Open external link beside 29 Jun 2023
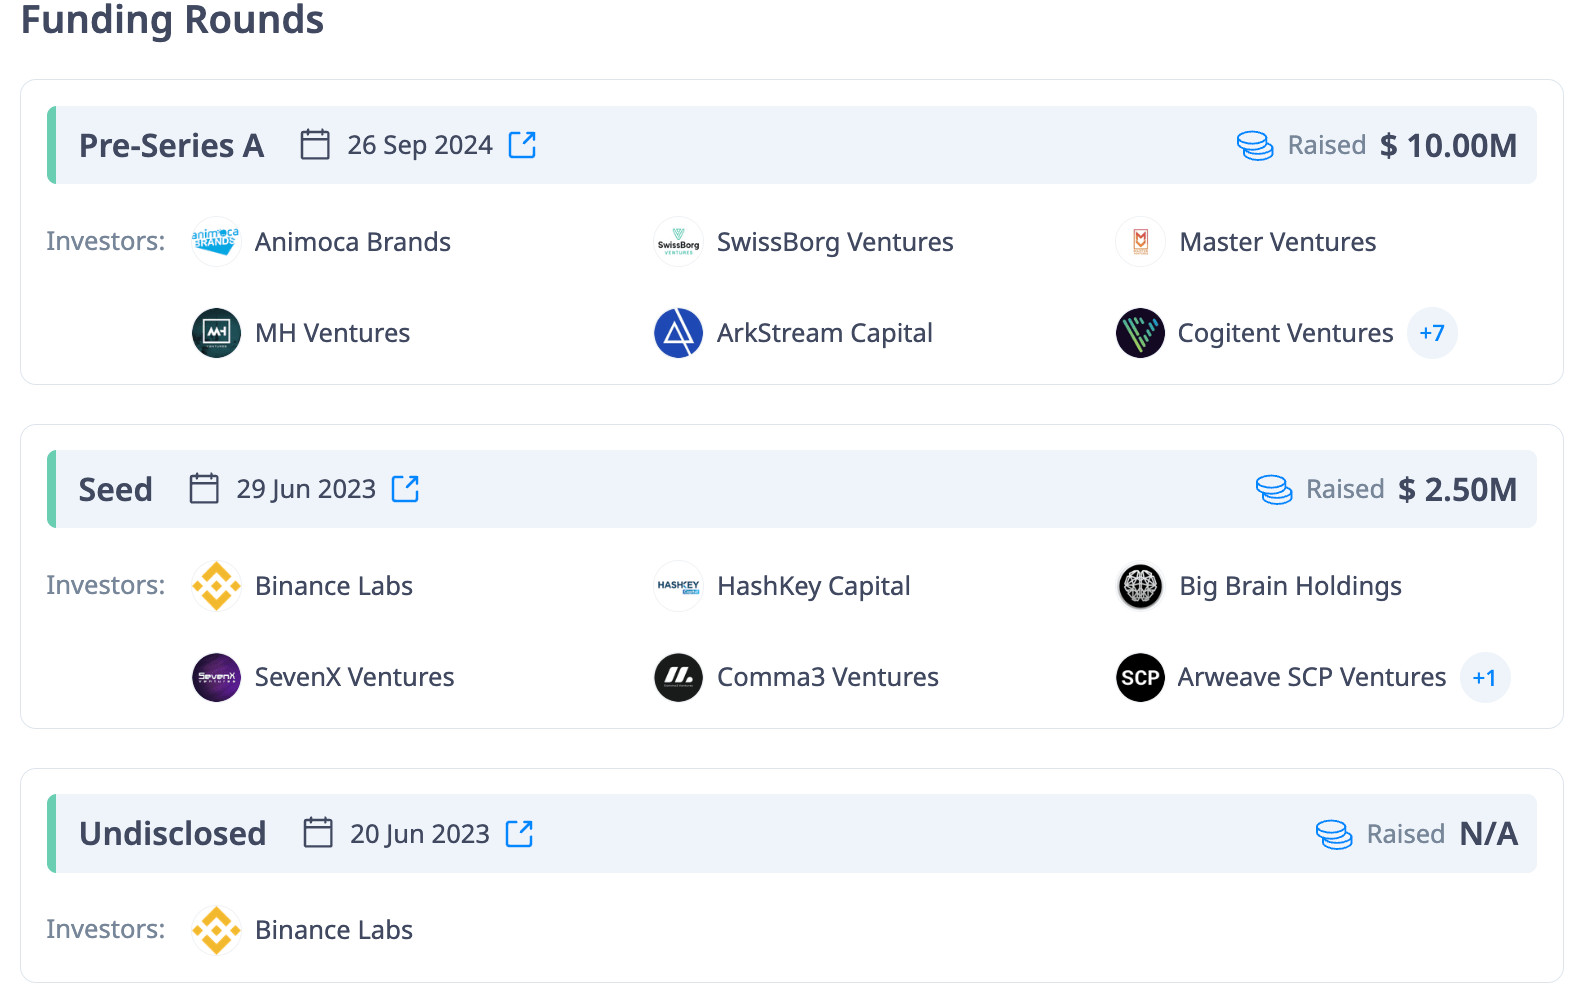The width and height of the screenshot is (1582, 1000). click(x=405, y=489)
